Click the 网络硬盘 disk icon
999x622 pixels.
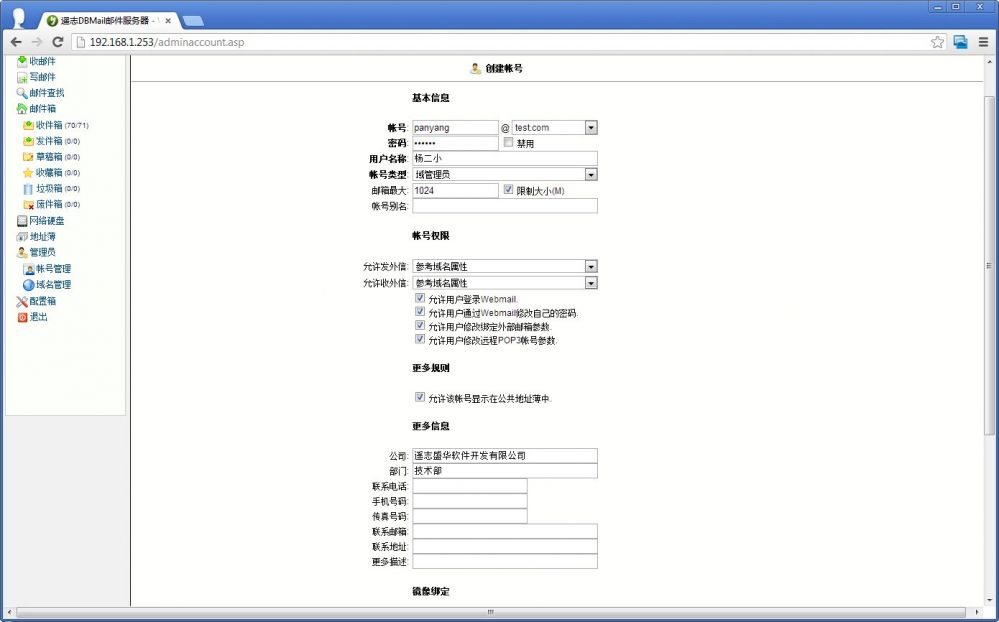pyautogui.click(x=22, y=221)
